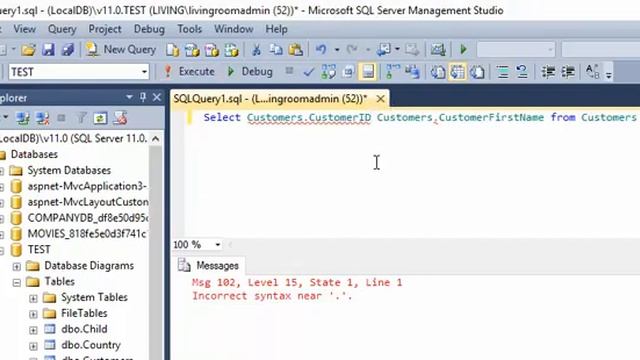Click Display Estimated Execution Plan icon

click(x=329, y=72)
